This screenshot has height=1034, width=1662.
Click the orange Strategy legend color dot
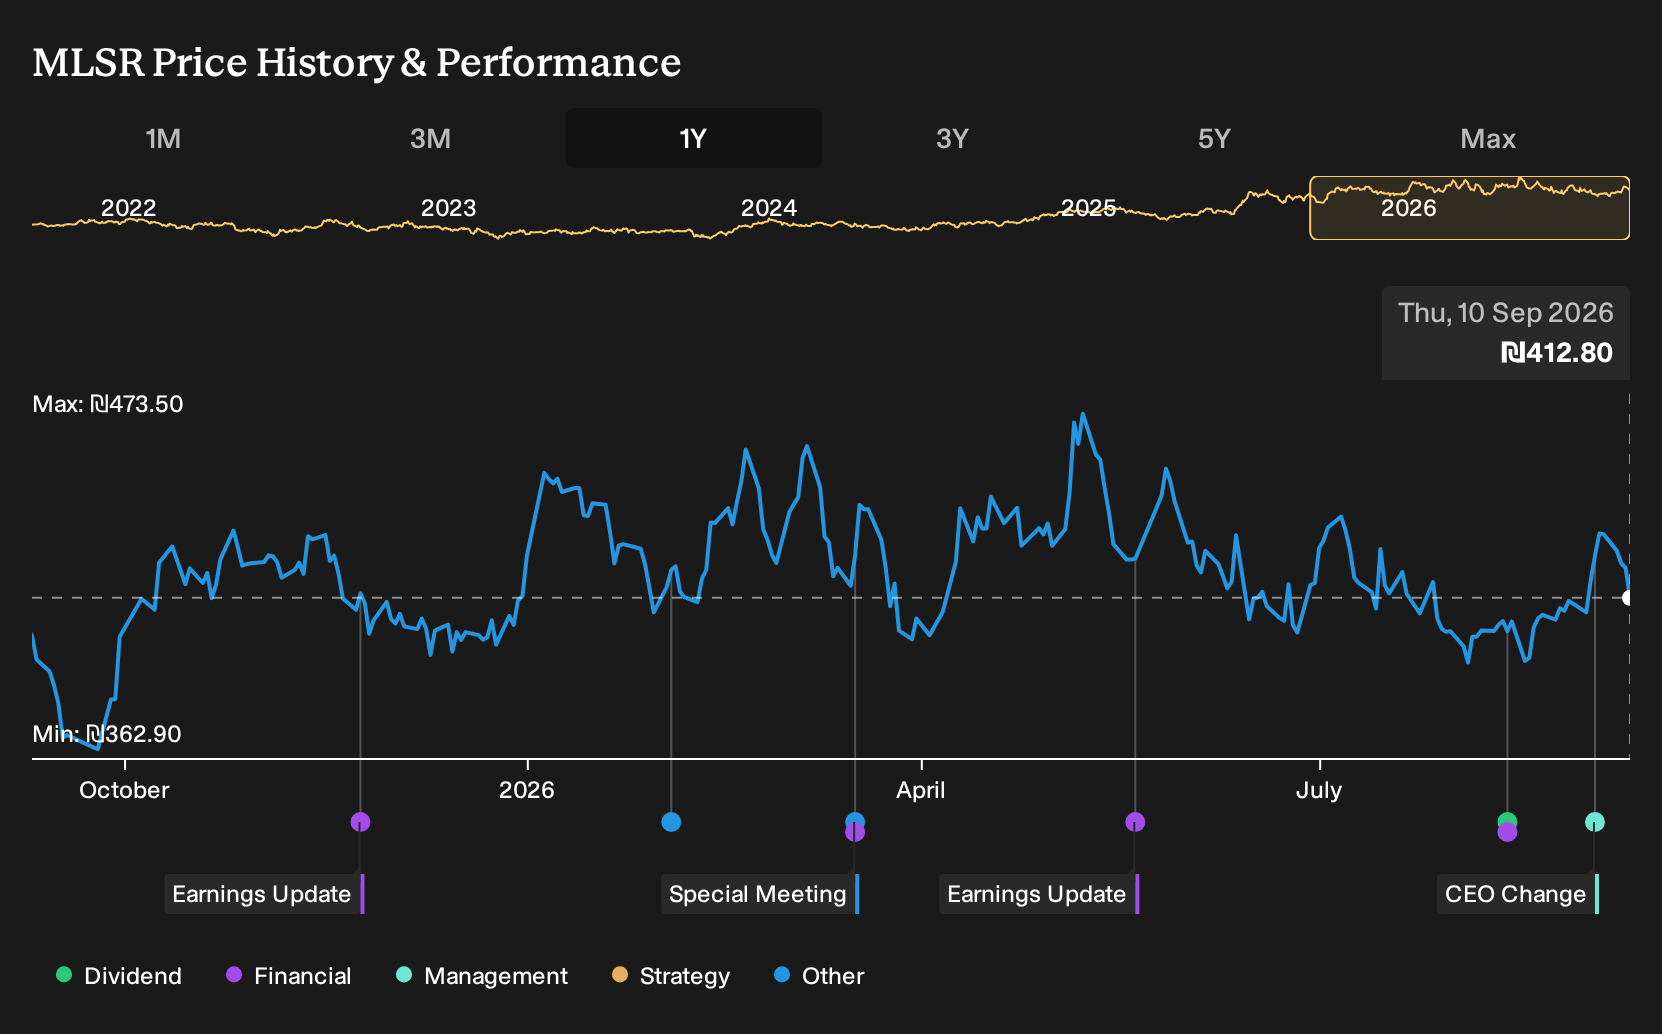coord(620,974)
